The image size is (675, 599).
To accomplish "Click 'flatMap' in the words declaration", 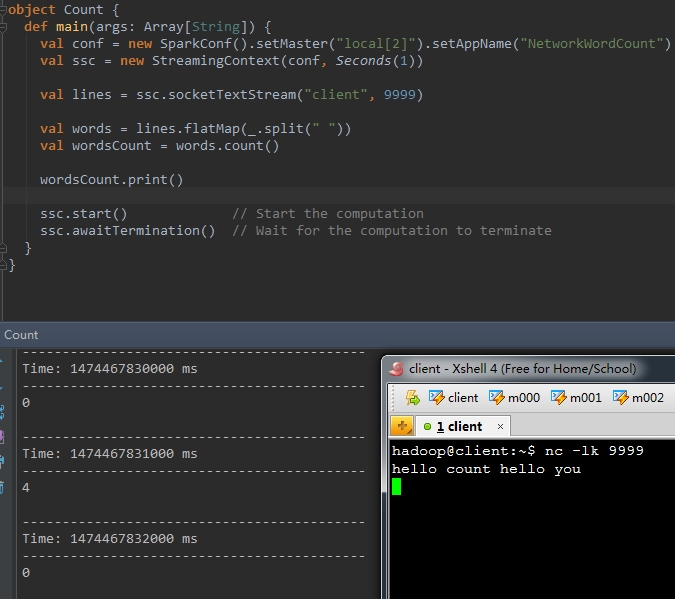I will (x=211, y=129).
